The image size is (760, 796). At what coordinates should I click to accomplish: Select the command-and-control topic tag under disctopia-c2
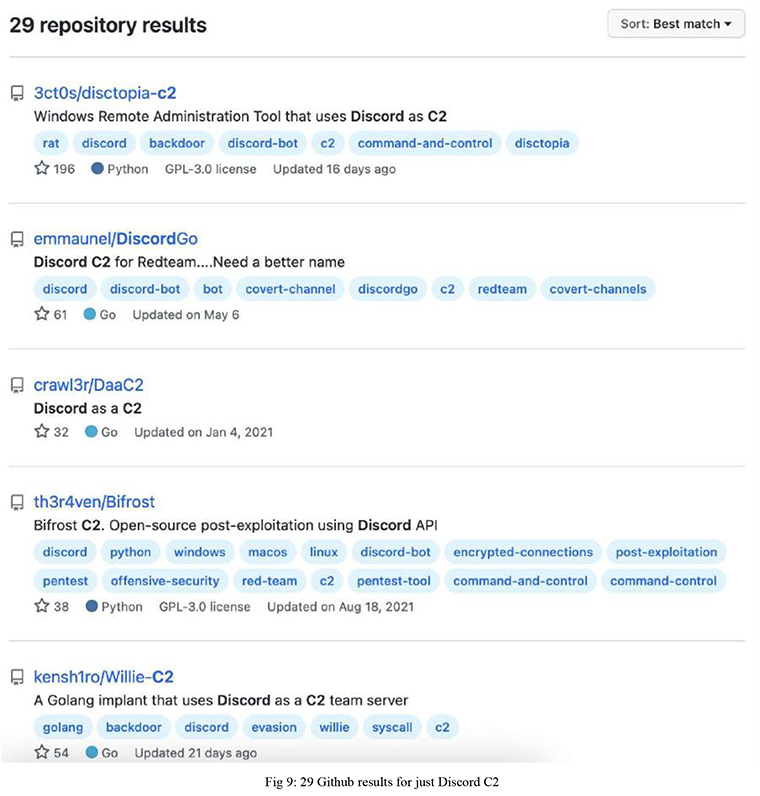[x=425, y=143]
